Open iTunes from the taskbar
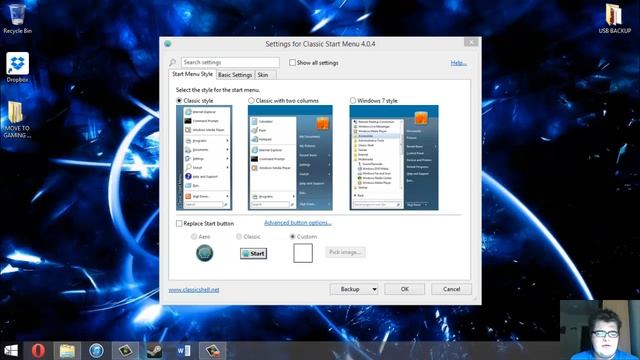 tap(96, 351)
